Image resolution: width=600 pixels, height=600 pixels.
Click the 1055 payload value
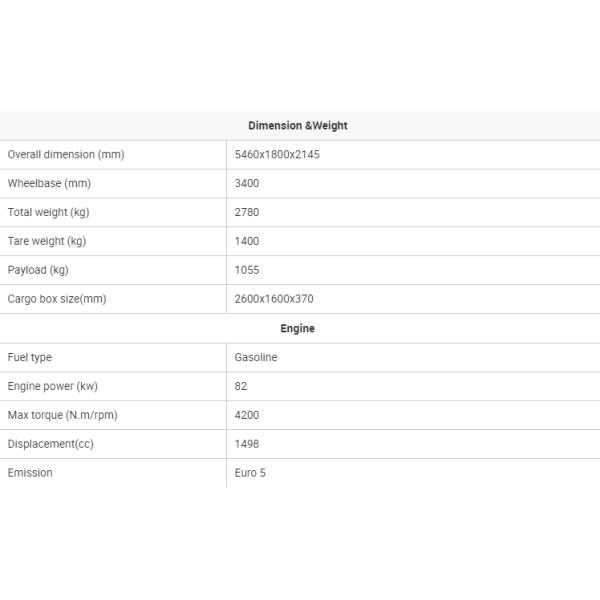pos(247,270)
